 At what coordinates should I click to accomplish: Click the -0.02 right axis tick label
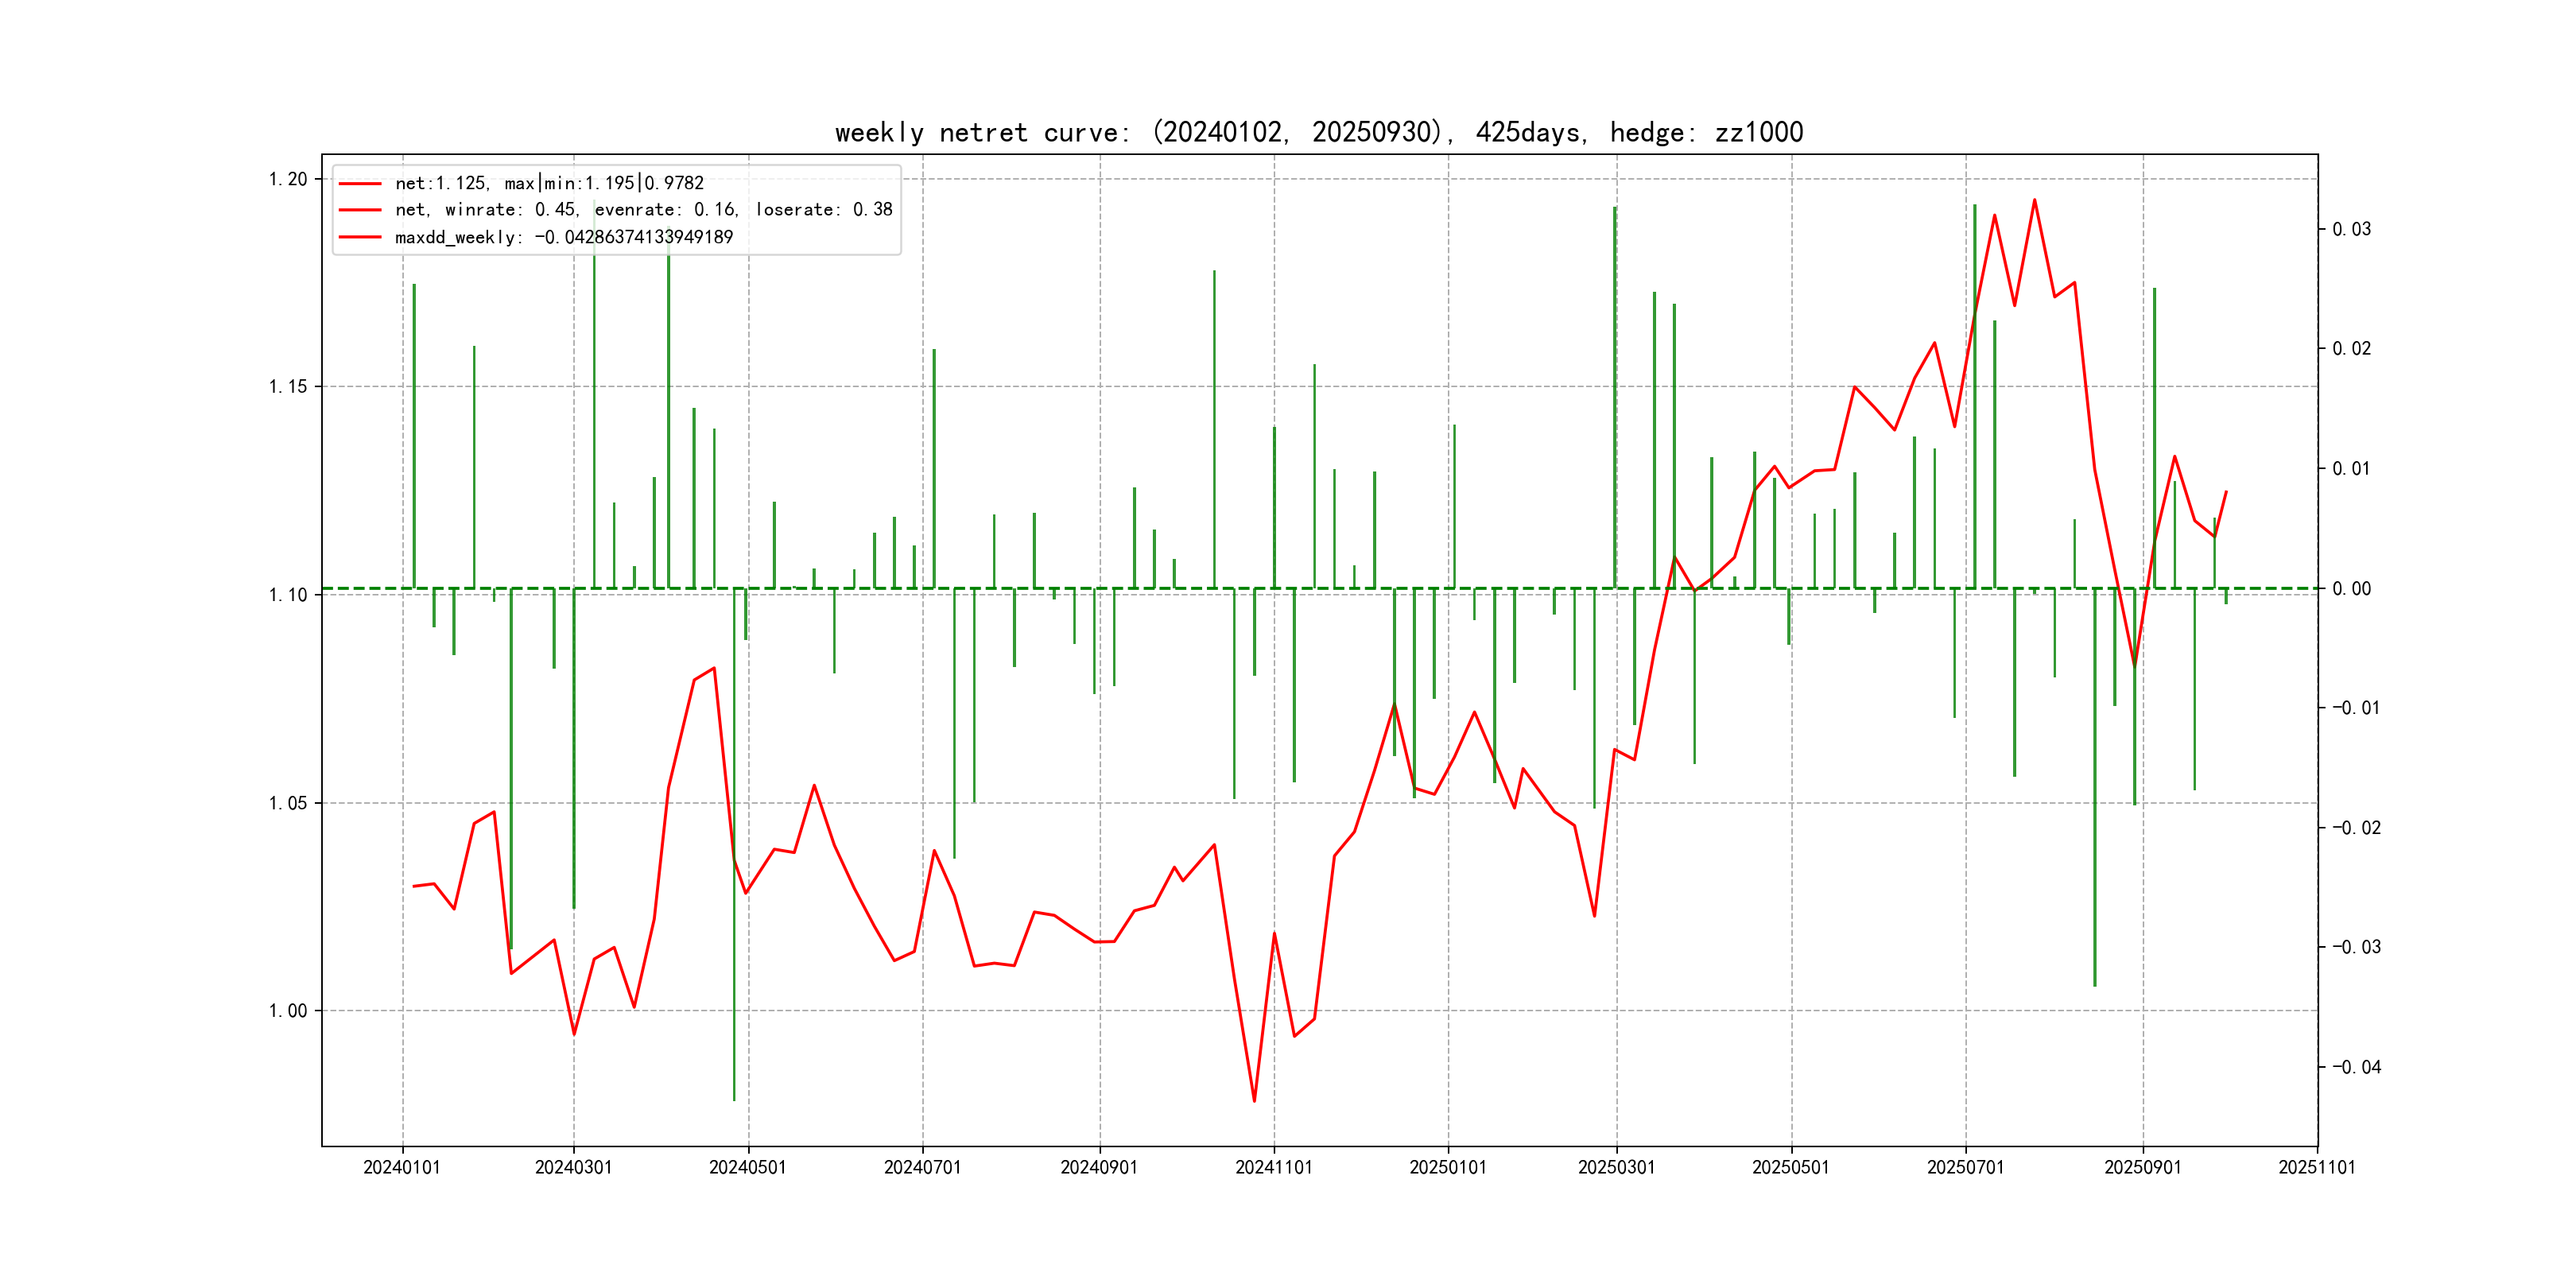pyautogui.click(x=2356, y=827)
